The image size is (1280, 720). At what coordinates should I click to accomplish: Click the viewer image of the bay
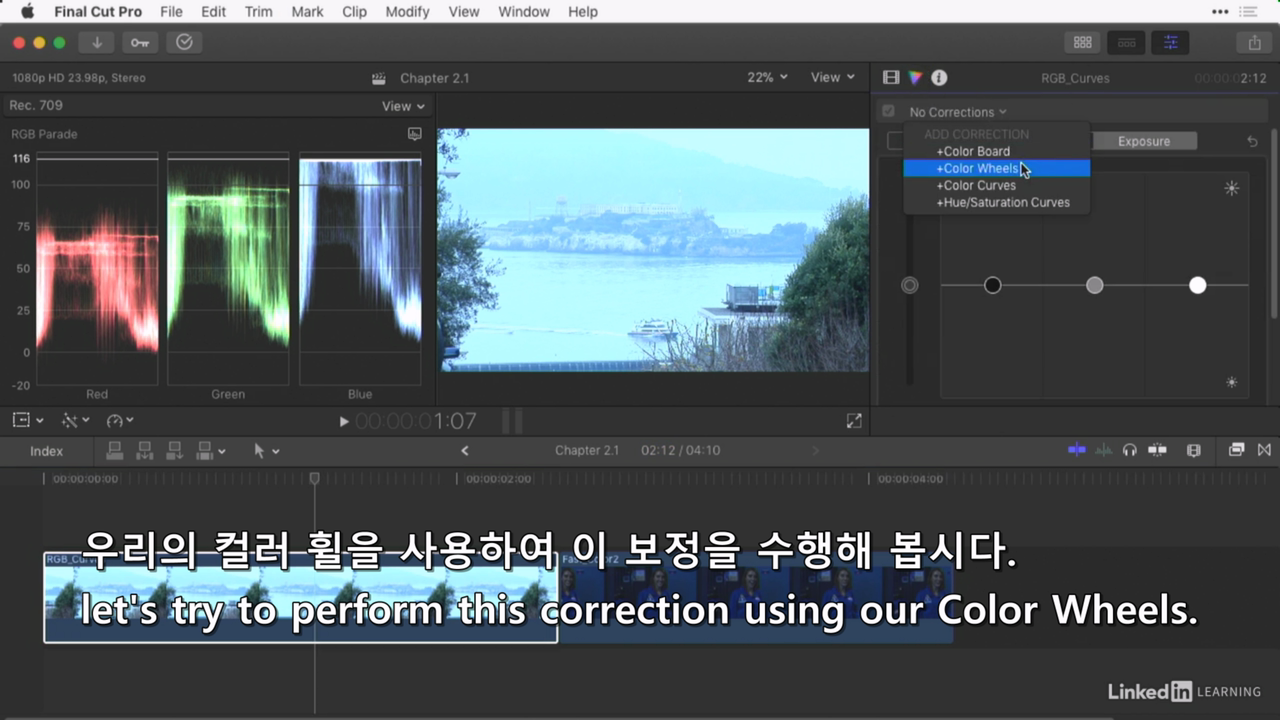point(655,250)
